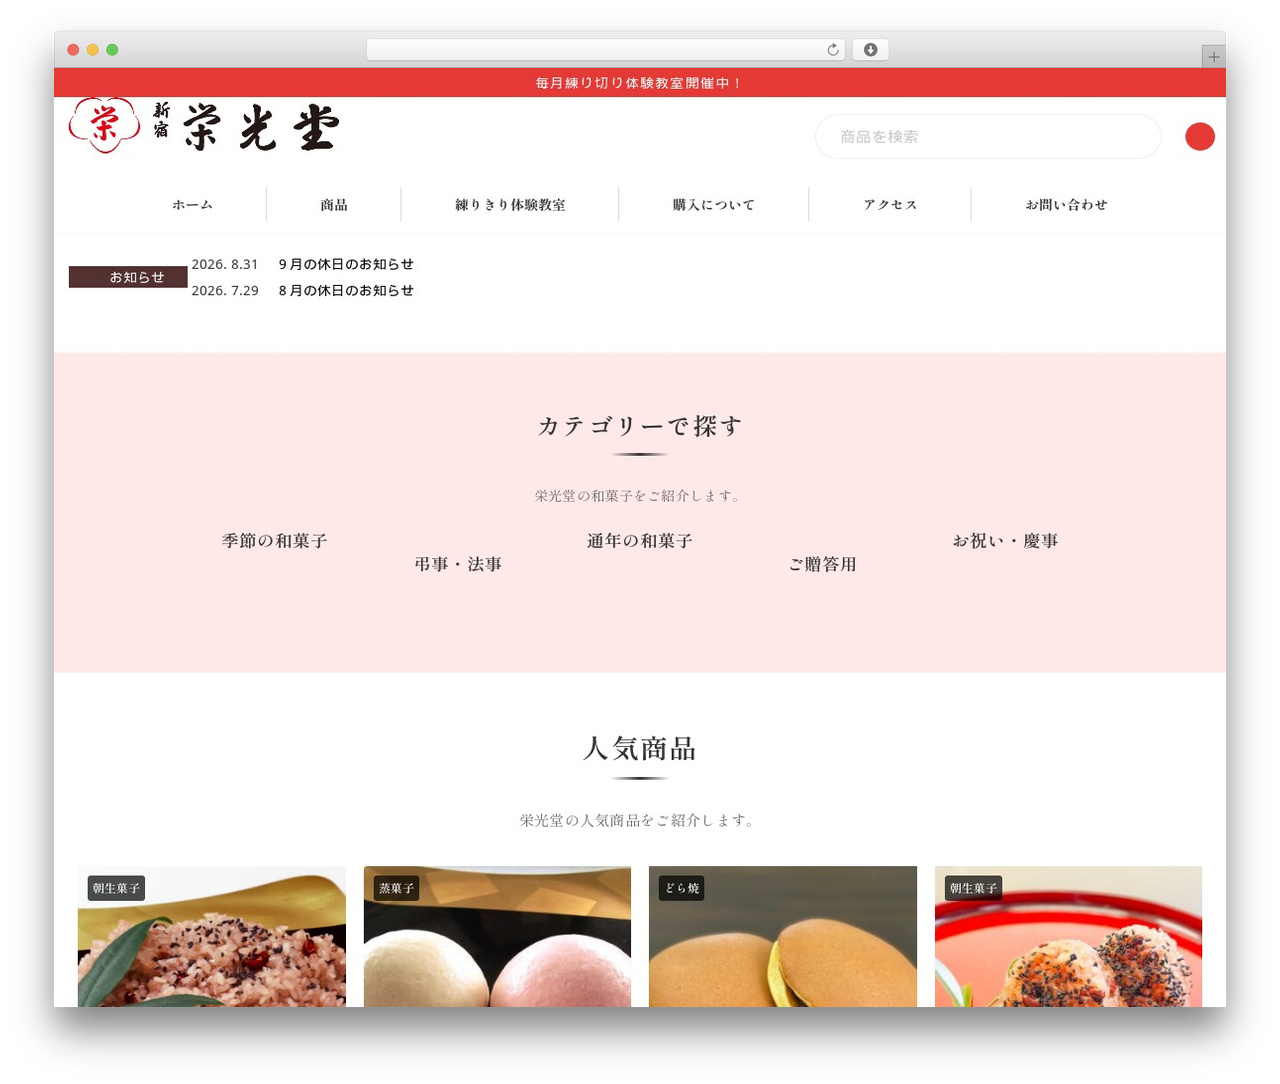Browse the ご贈答用 category
This screenshot has height=1084, width=1280.
(823, 565)
